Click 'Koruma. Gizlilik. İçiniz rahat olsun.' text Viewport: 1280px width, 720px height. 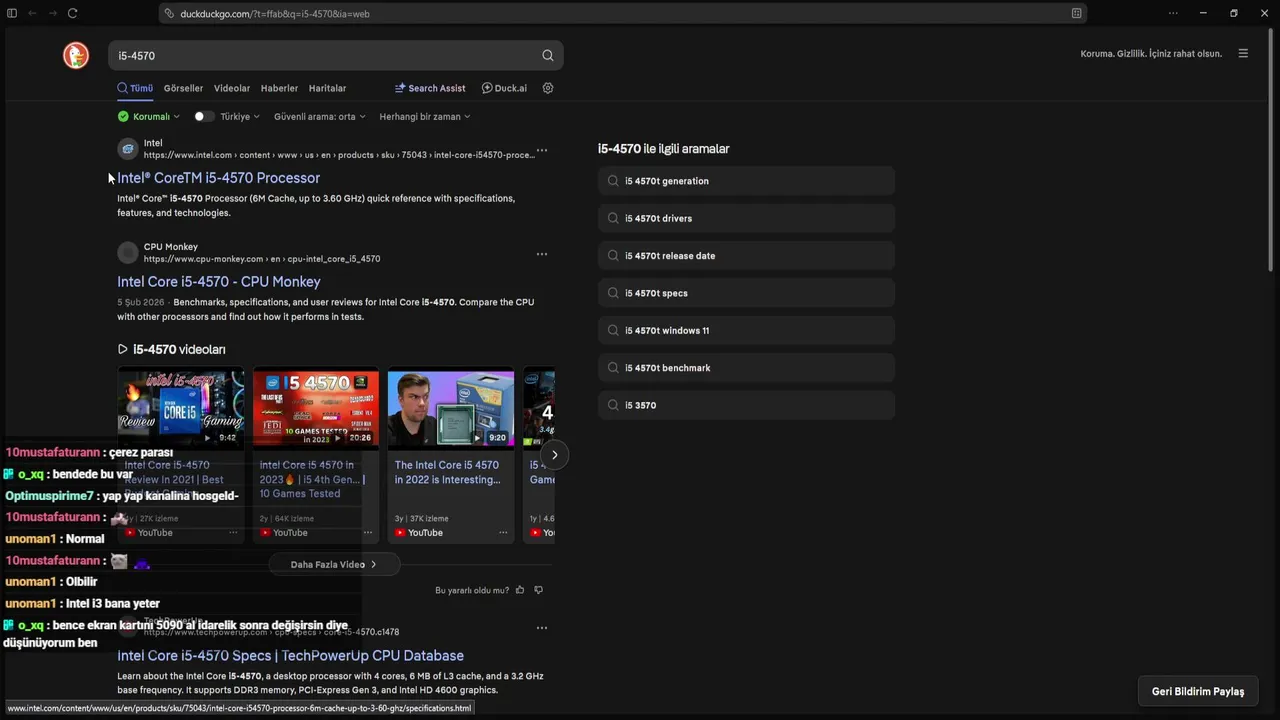tap(1151, 54)
